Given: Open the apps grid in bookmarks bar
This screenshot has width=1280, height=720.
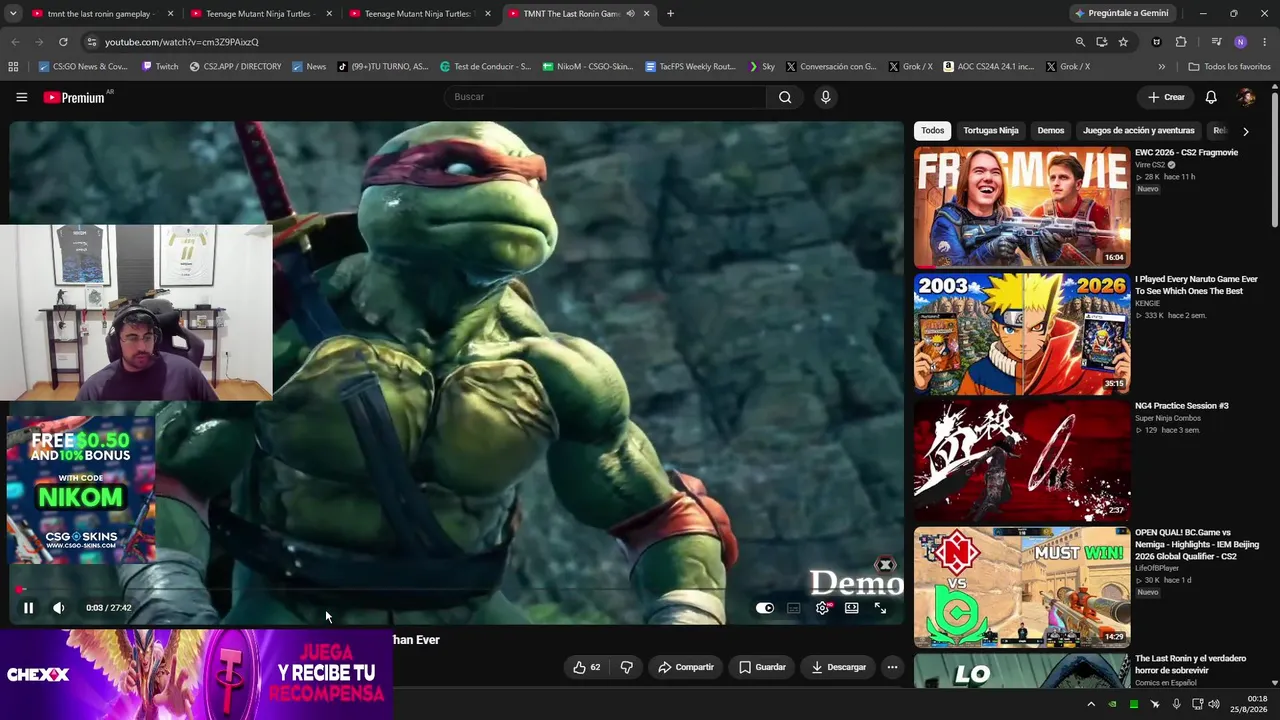Looking at the screenshot, I should point(13,67).
